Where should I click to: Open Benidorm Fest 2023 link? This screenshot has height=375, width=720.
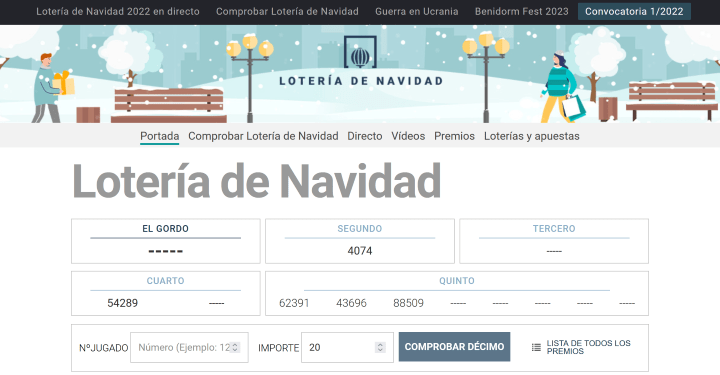pyautogui.click(x=521, y=11)
